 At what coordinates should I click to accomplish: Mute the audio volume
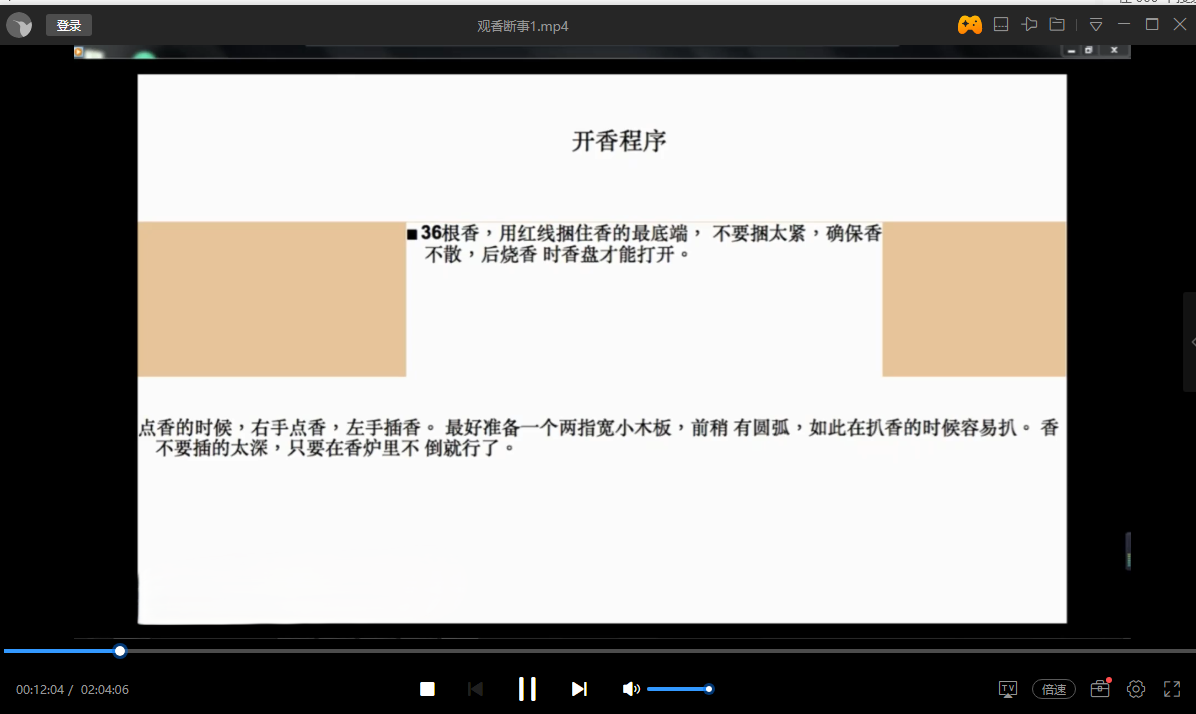[631, 689]
